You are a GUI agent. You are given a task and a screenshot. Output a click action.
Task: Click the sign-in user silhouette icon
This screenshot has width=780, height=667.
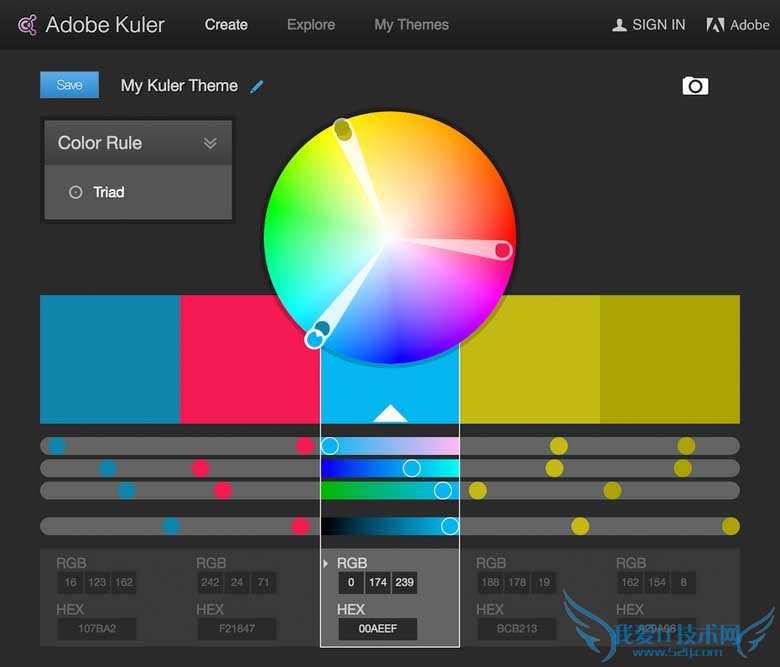click(619, 25)
